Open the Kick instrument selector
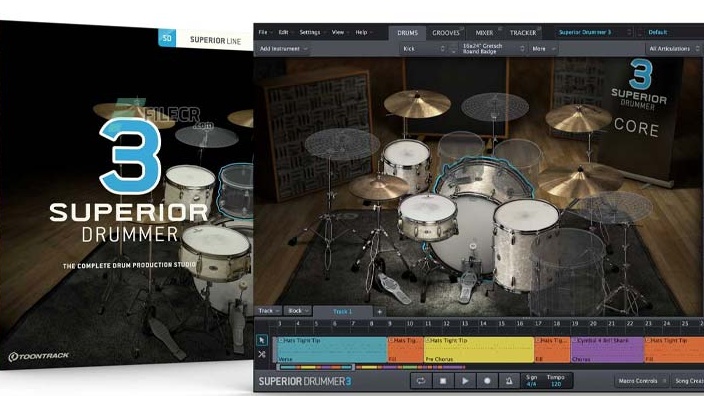This screenshot has height=396, width=704. tap(423, 48)
